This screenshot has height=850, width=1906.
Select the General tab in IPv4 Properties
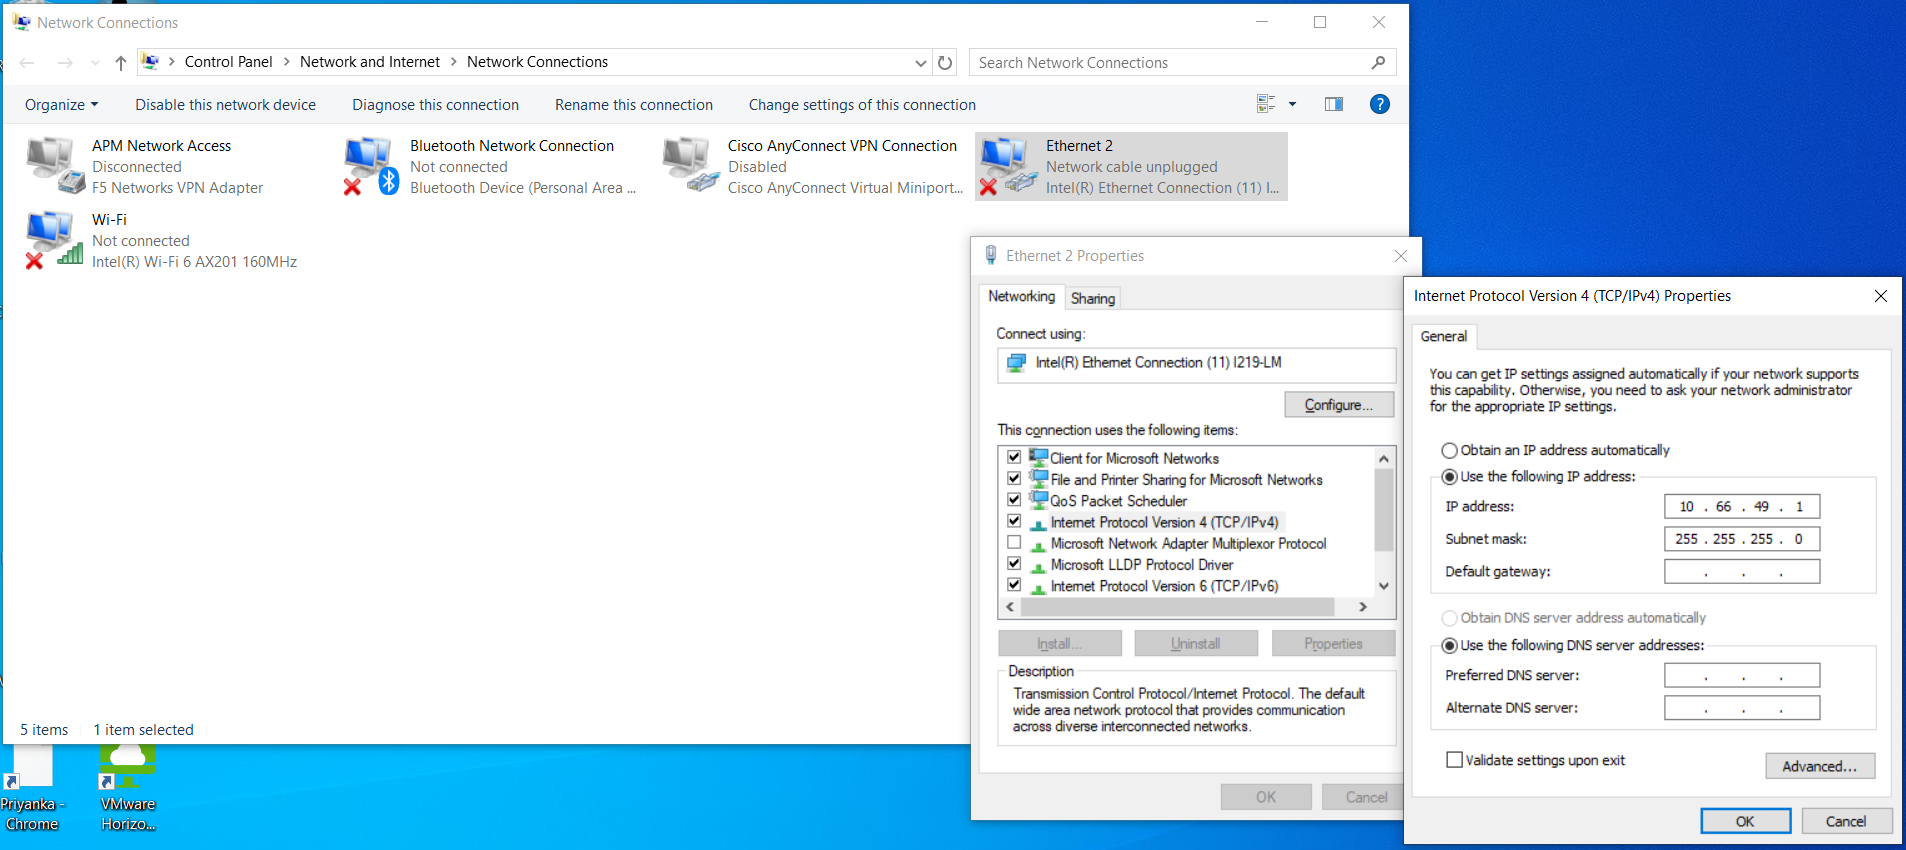[x=1443, y=337]
